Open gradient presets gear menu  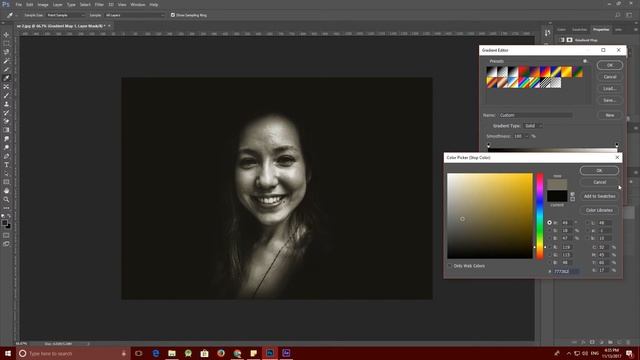coord(585,61)
